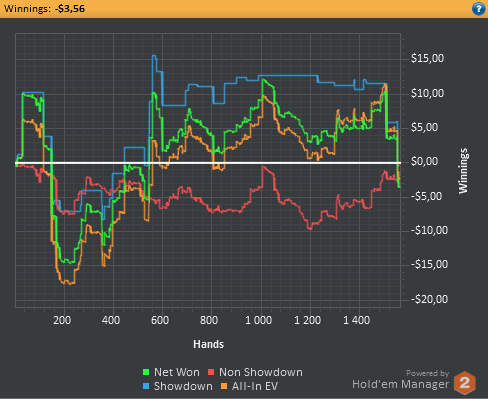Screen dimensions: 488x399
Task: Click the -$5,00 y-axis label
Action: (426, 196)
